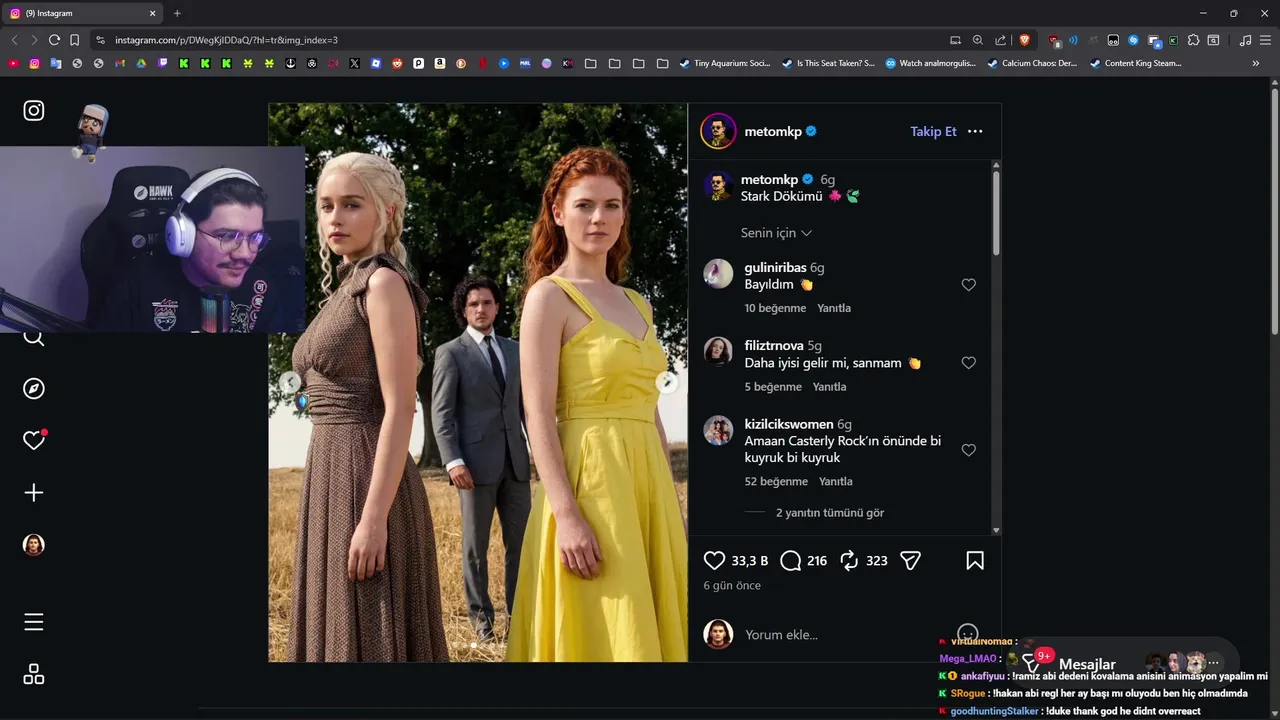Bookmark this page using toolbar bookmark icon
1280x720 pixels.
(74, 40)
